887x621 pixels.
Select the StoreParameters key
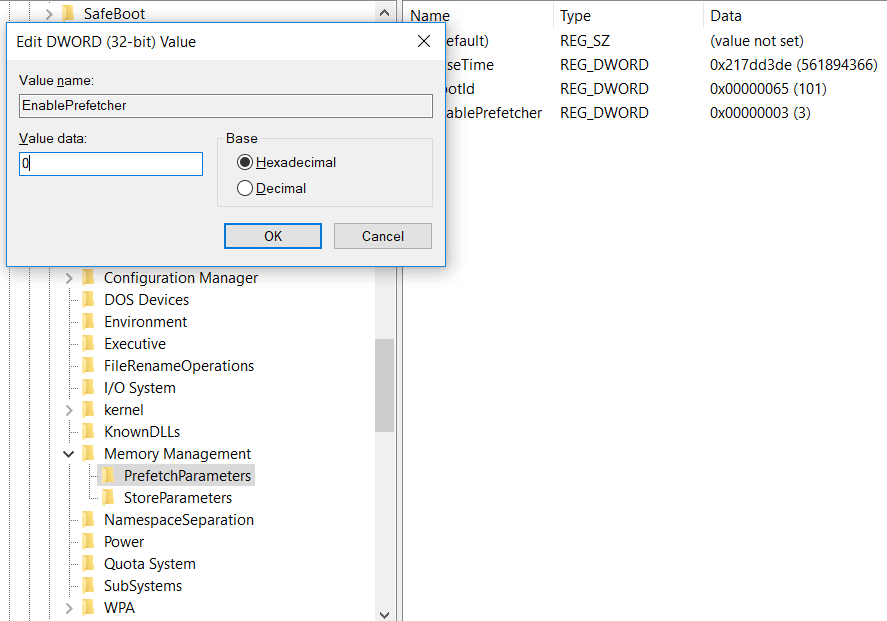click(x=178, y=498)
